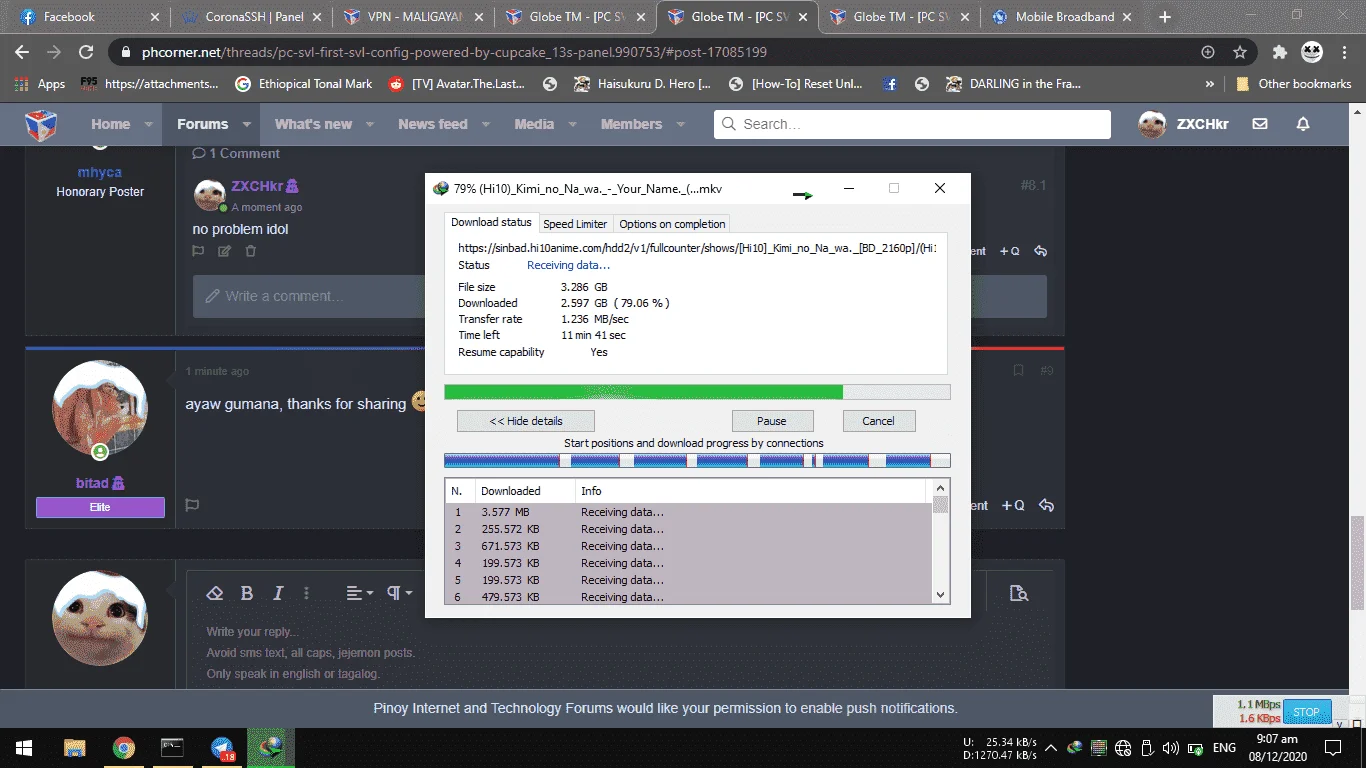Open the inbox envelope icon
Viewport: 1366px width, 768px height.
click(1260, 124)
